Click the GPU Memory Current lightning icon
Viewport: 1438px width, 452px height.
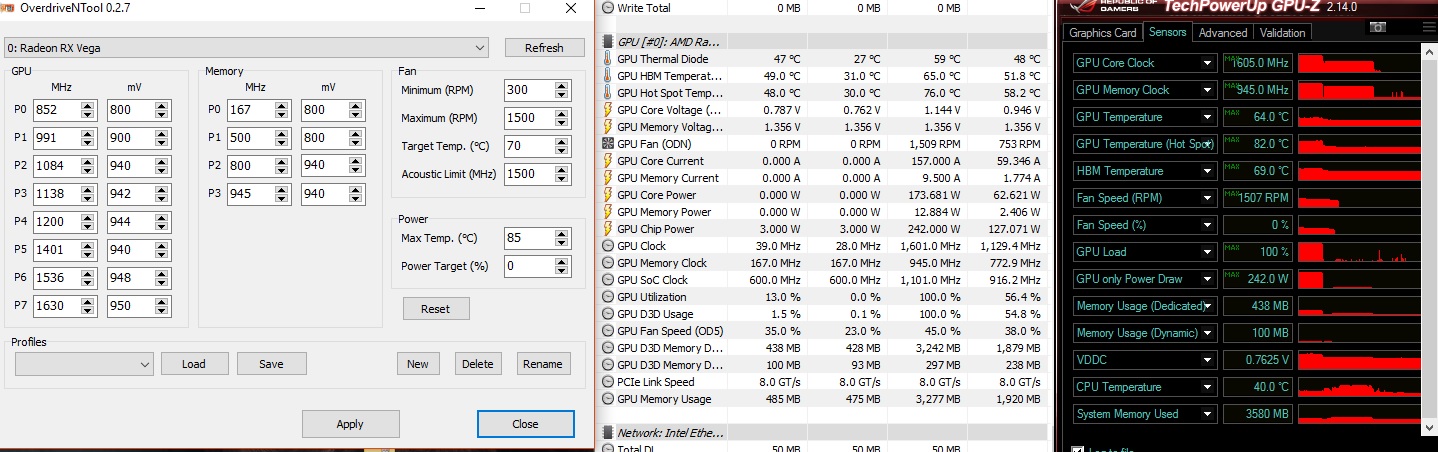(x=608, y=178)
